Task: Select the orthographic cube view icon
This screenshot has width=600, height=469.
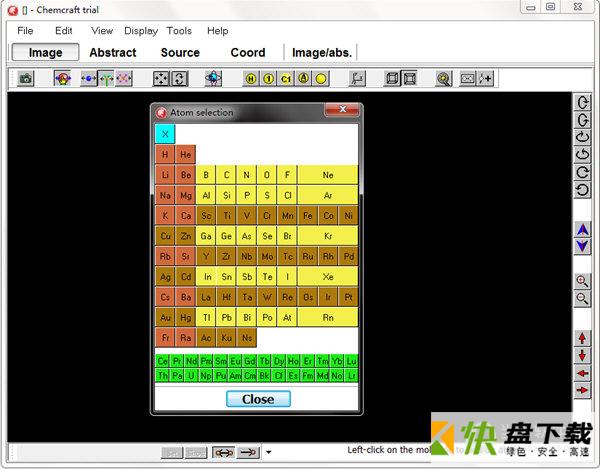Action: tap(392, 78)
